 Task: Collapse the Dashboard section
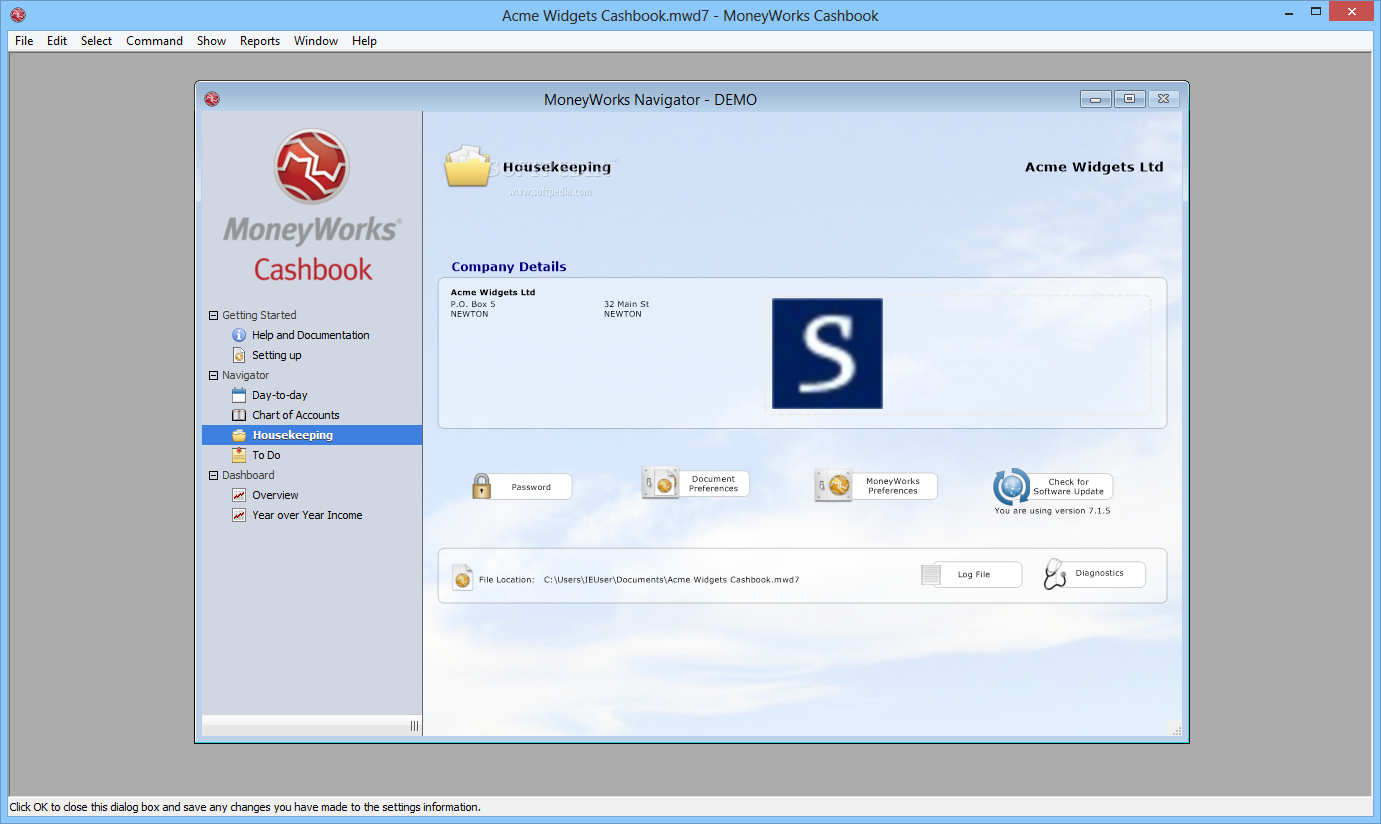(213, 475)
